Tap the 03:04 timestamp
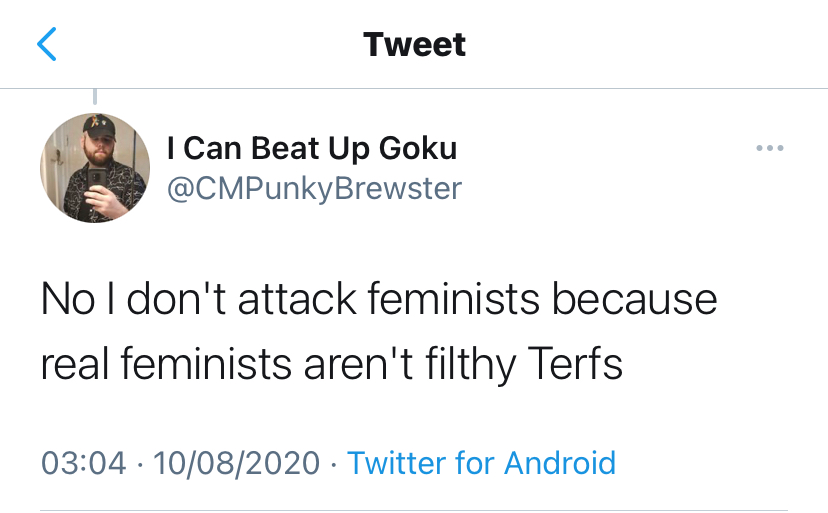828x513 pixels. click(84, 463)
